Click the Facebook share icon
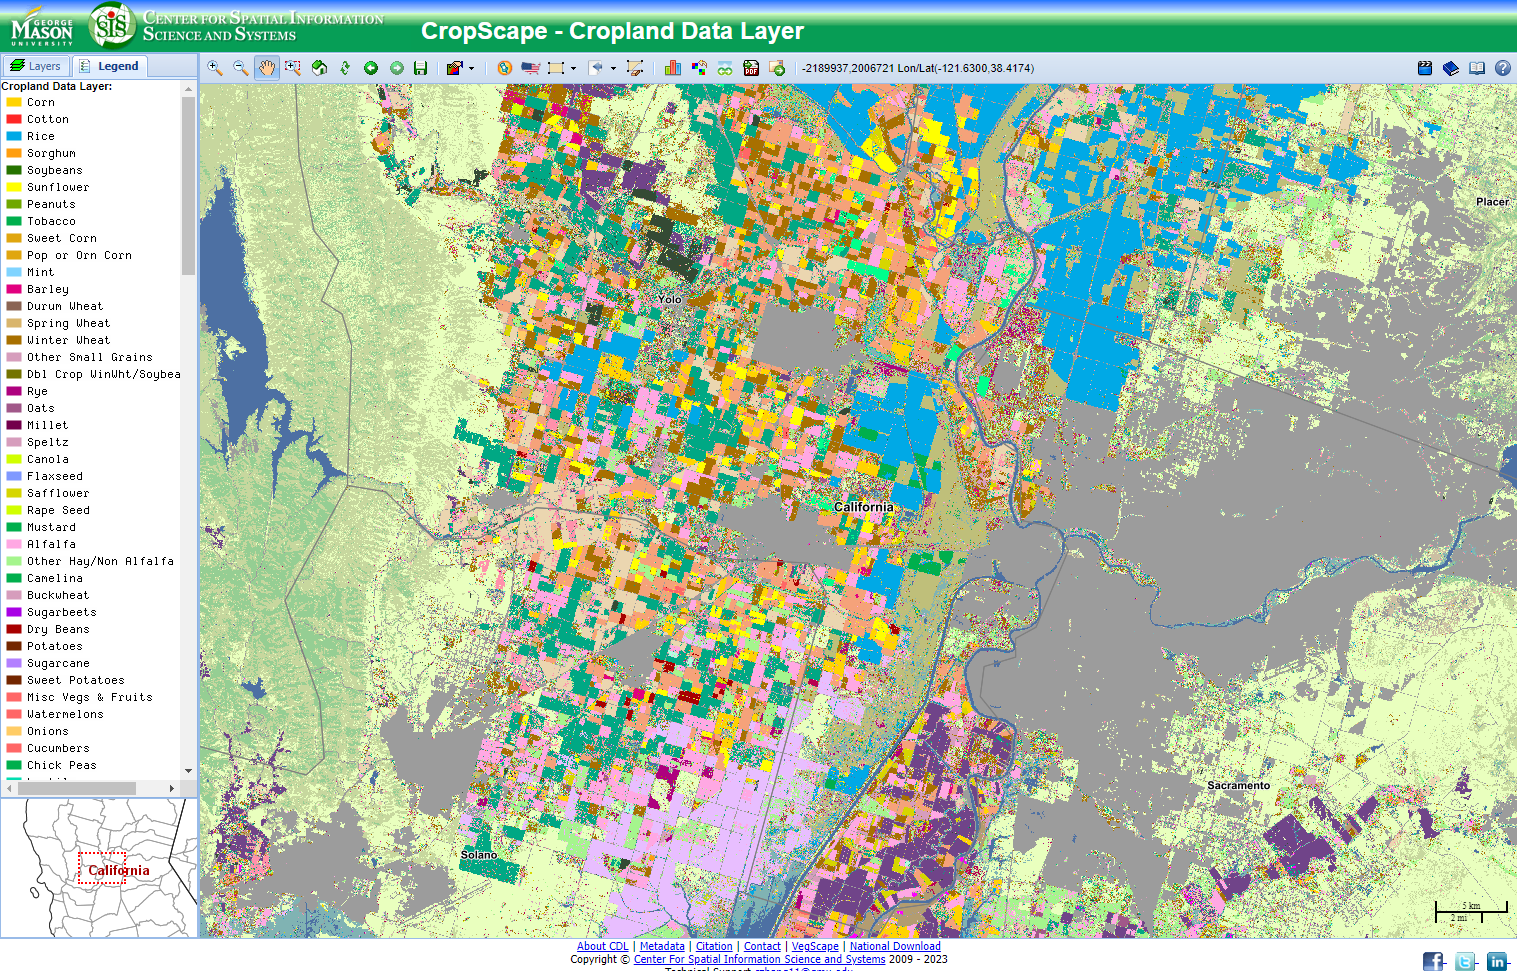 click(x=1433, y=961)
